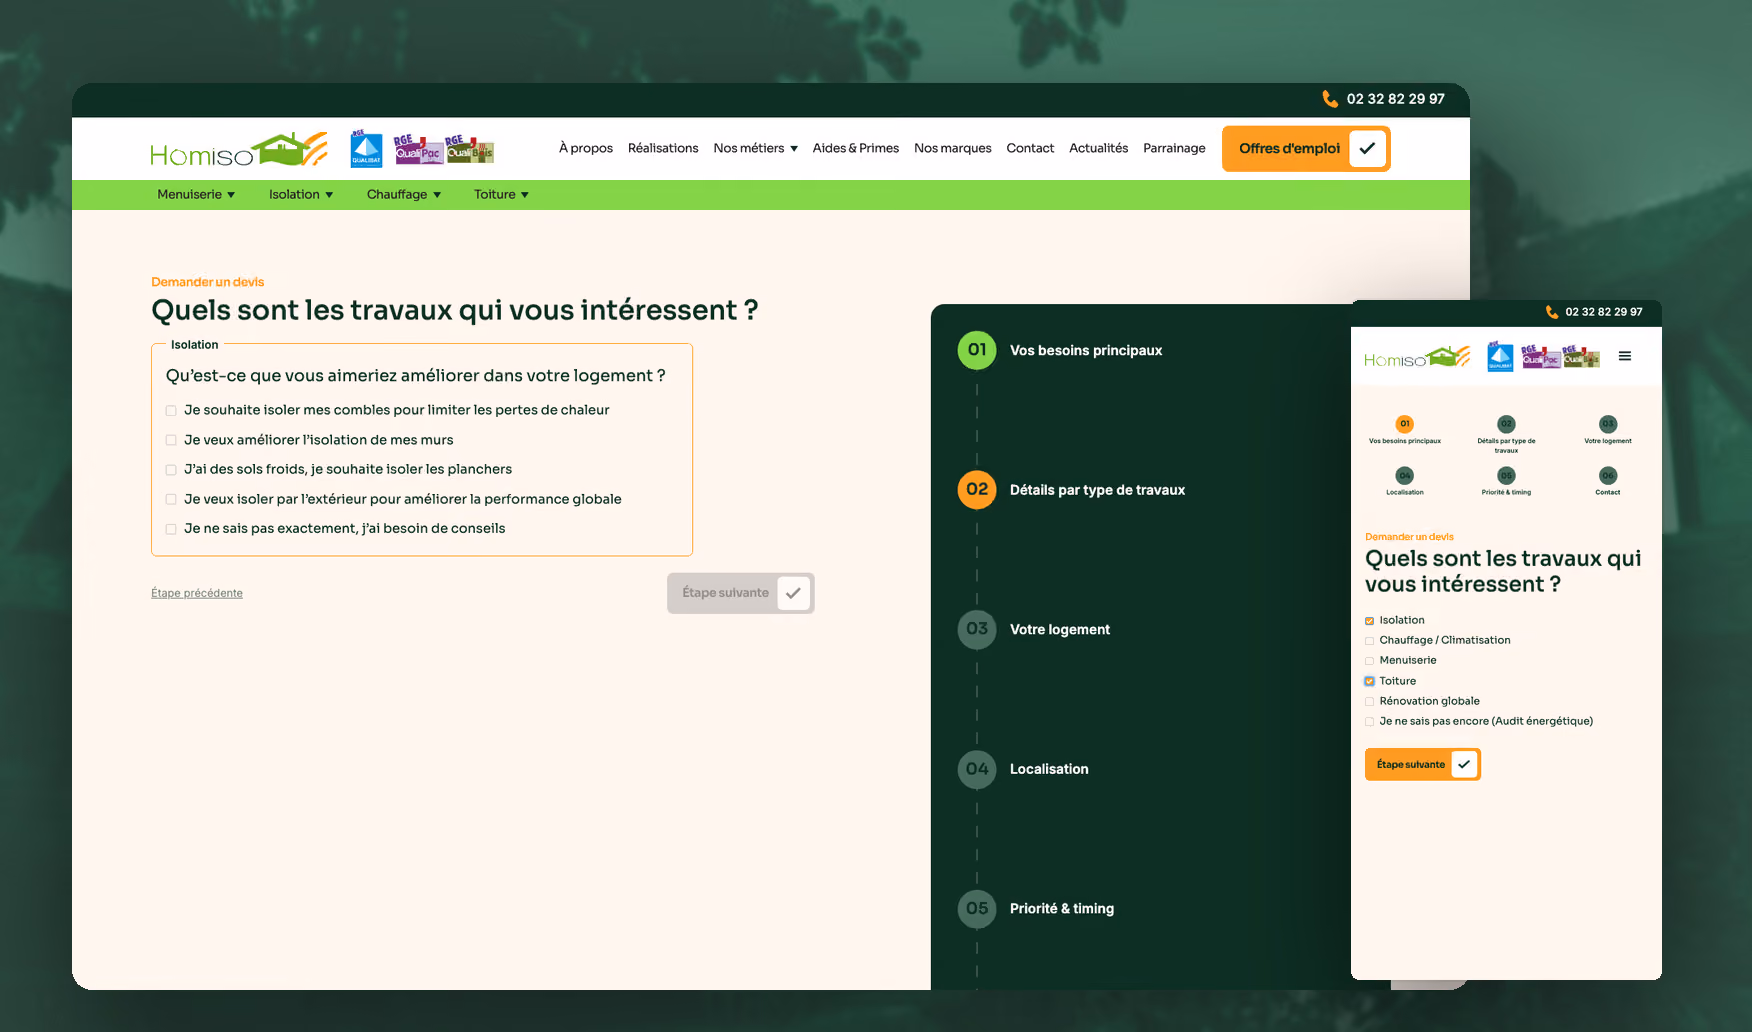
Task: Select step 03 circle in dark panel
Action: click(977, 629)
